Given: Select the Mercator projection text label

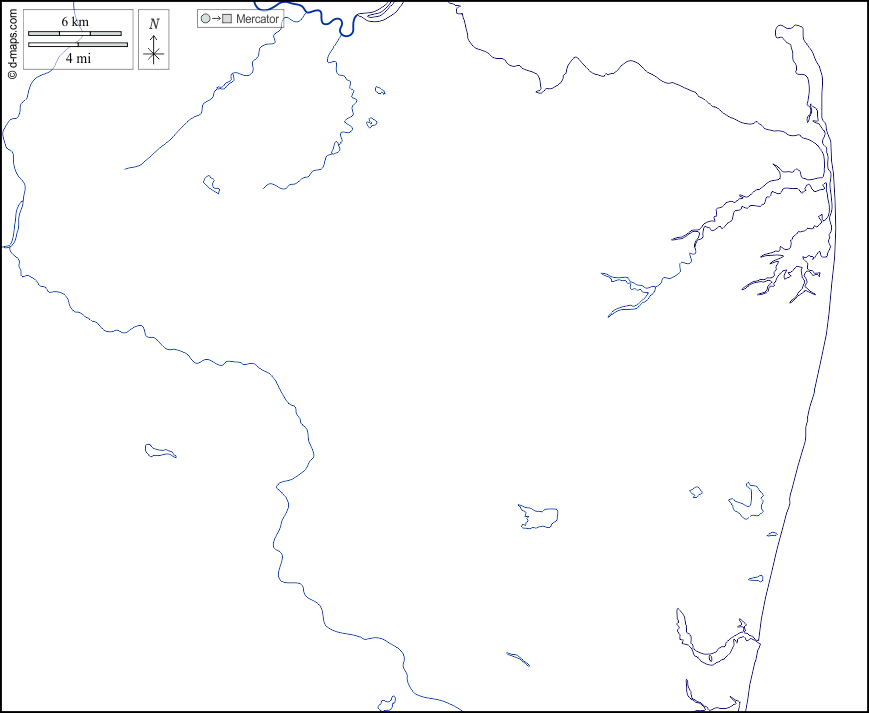Looking at the screenshot, I should [x=257, y=19].
